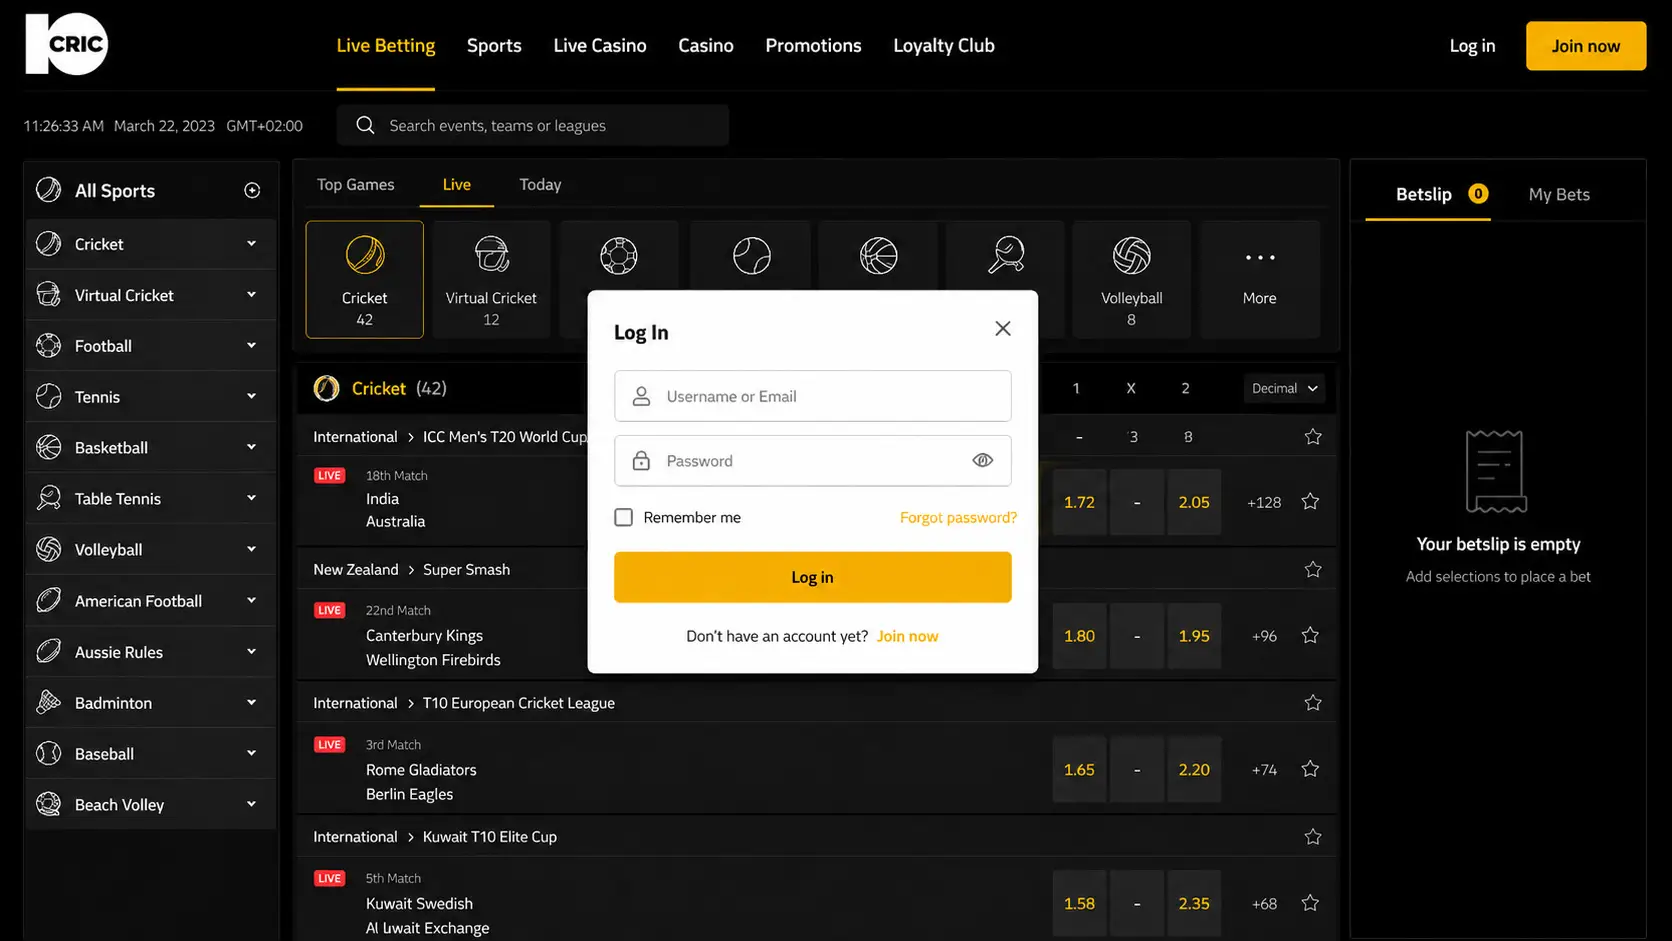Select the Cricket sport tile icon
Image resolution: width=1672 pixels, height=941 pixels.
pyautogui.click(x=365, y=255)
